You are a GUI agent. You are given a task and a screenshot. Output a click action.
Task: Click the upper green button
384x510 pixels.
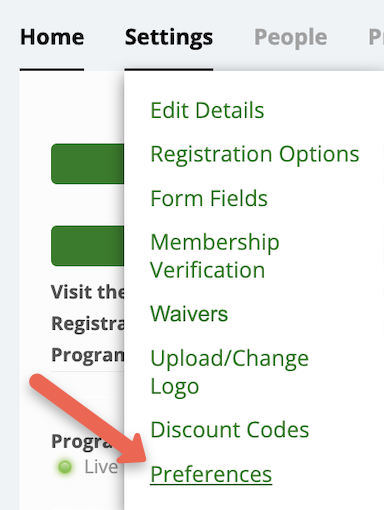click(x=88, y=164)
